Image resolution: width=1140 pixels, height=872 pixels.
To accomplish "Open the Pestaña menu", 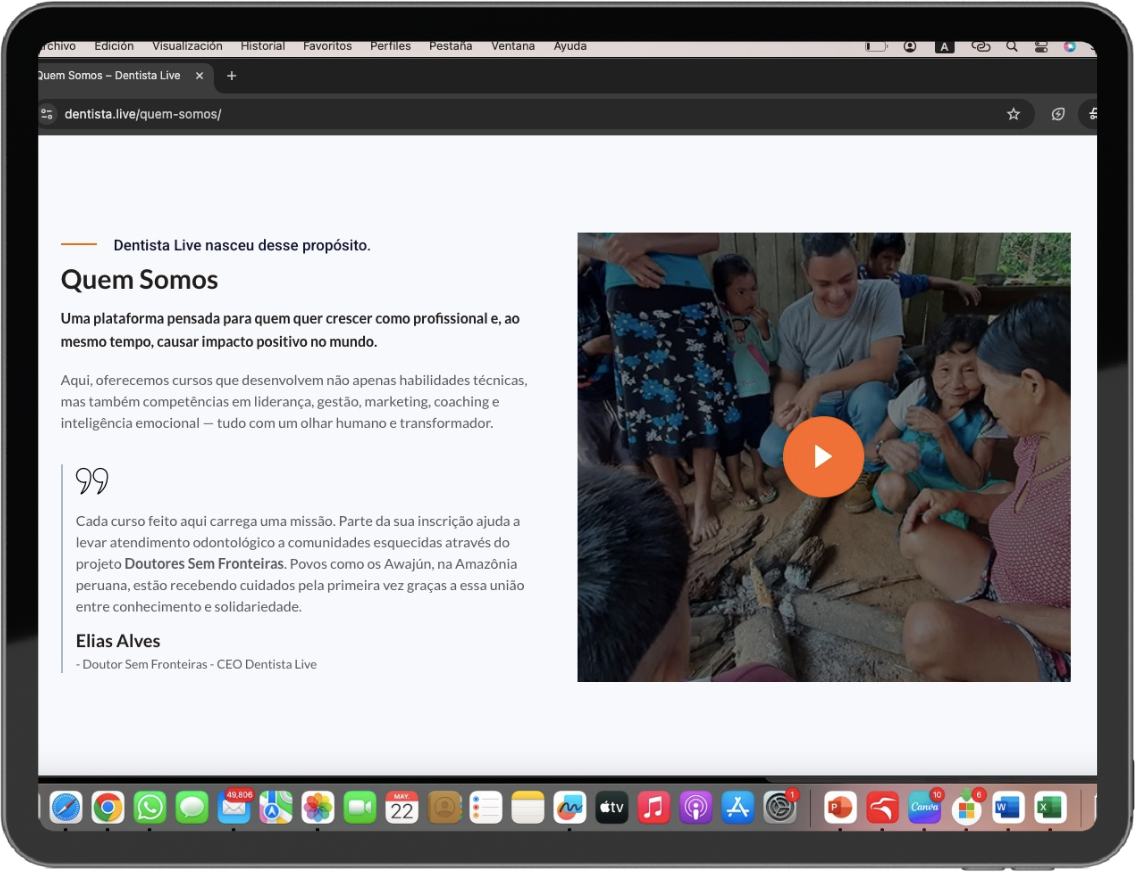I will point(451,47).
